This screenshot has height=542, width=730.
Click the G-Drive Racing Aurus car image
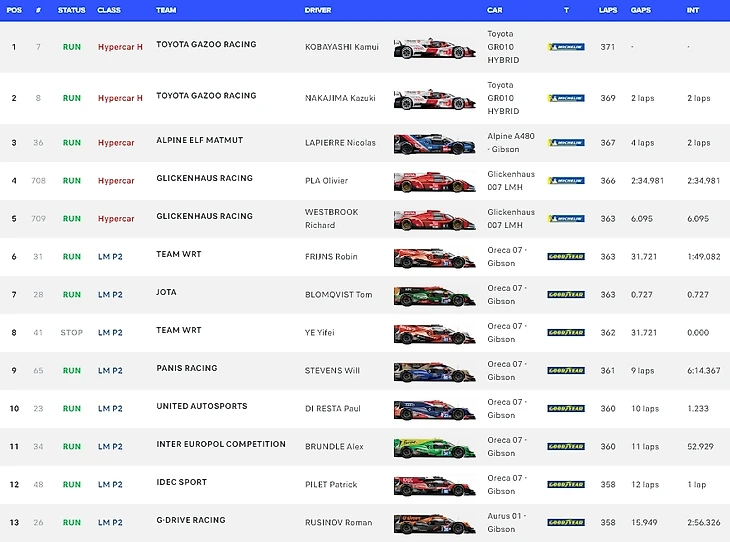tap(434, 523)
